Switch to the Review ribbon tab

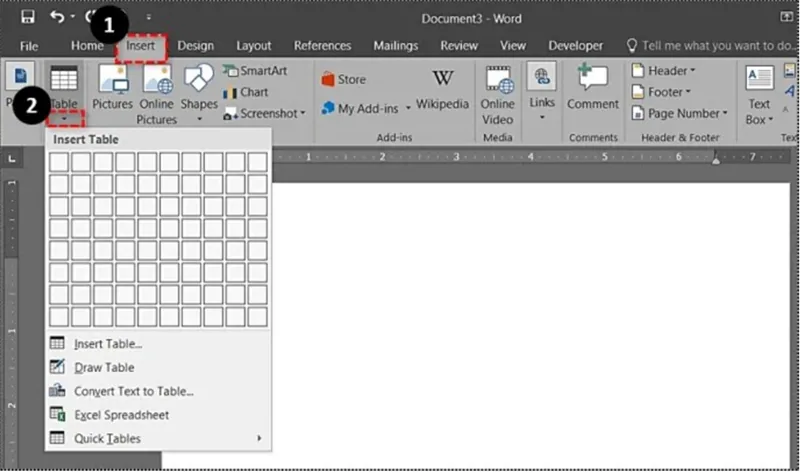point(459,46)
